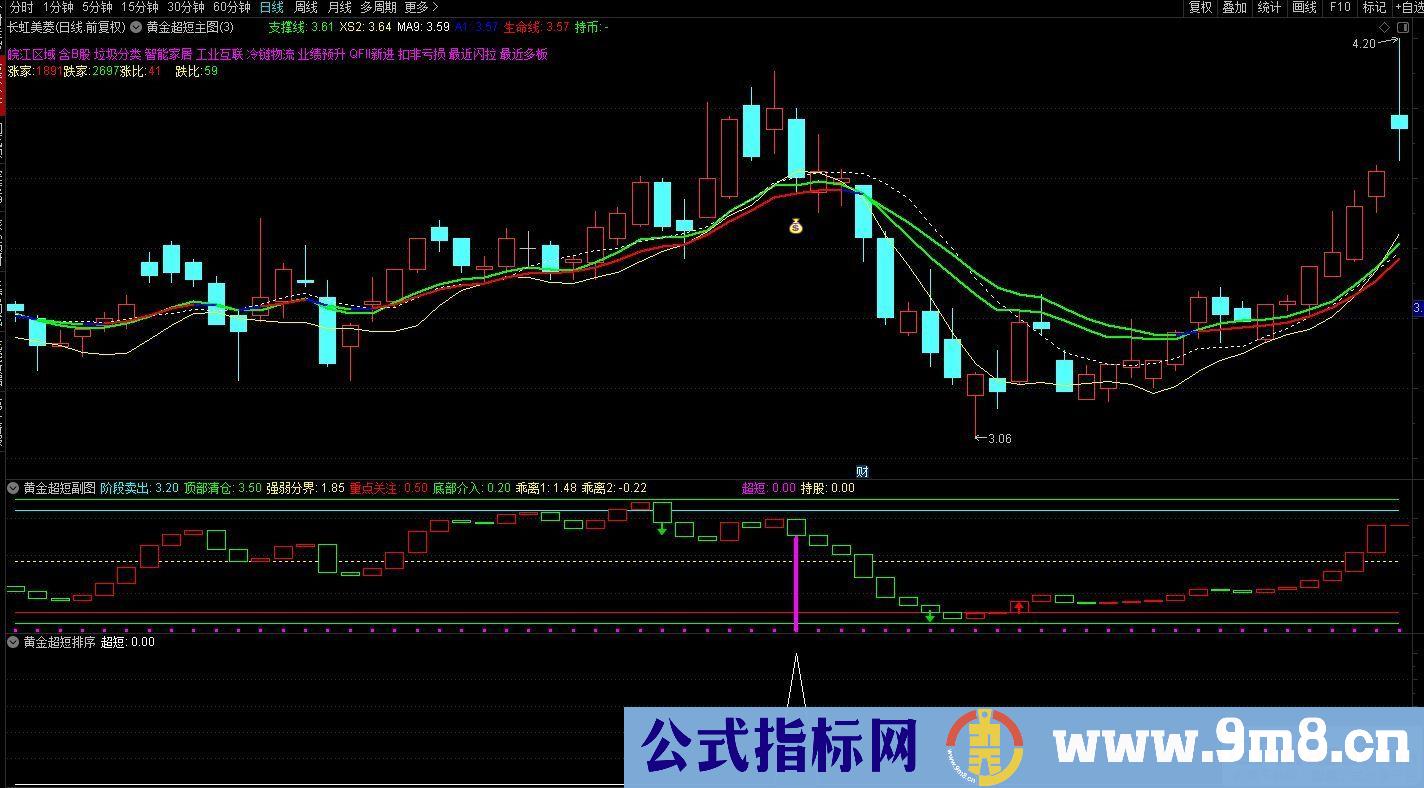Click the 最近闪拉 sector tag
The width and height of the screenshot is (1424, 788).
coord(473,55)
